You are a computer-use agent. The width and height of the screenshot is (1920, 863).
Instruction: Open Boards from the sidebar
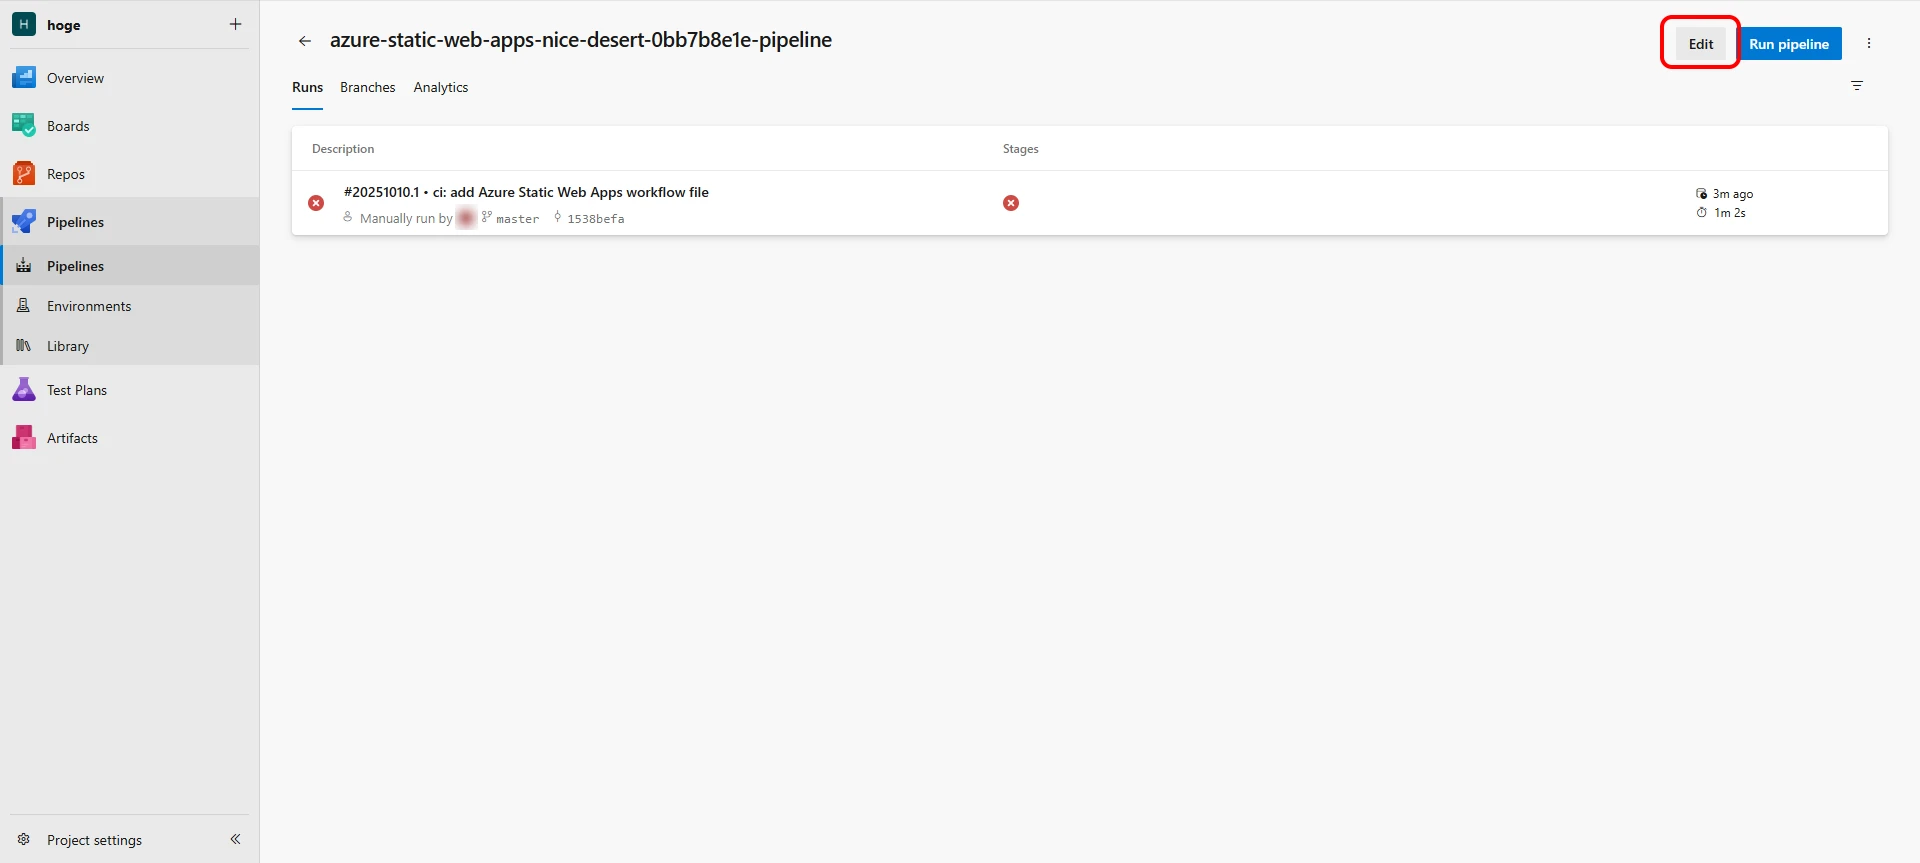68,126
